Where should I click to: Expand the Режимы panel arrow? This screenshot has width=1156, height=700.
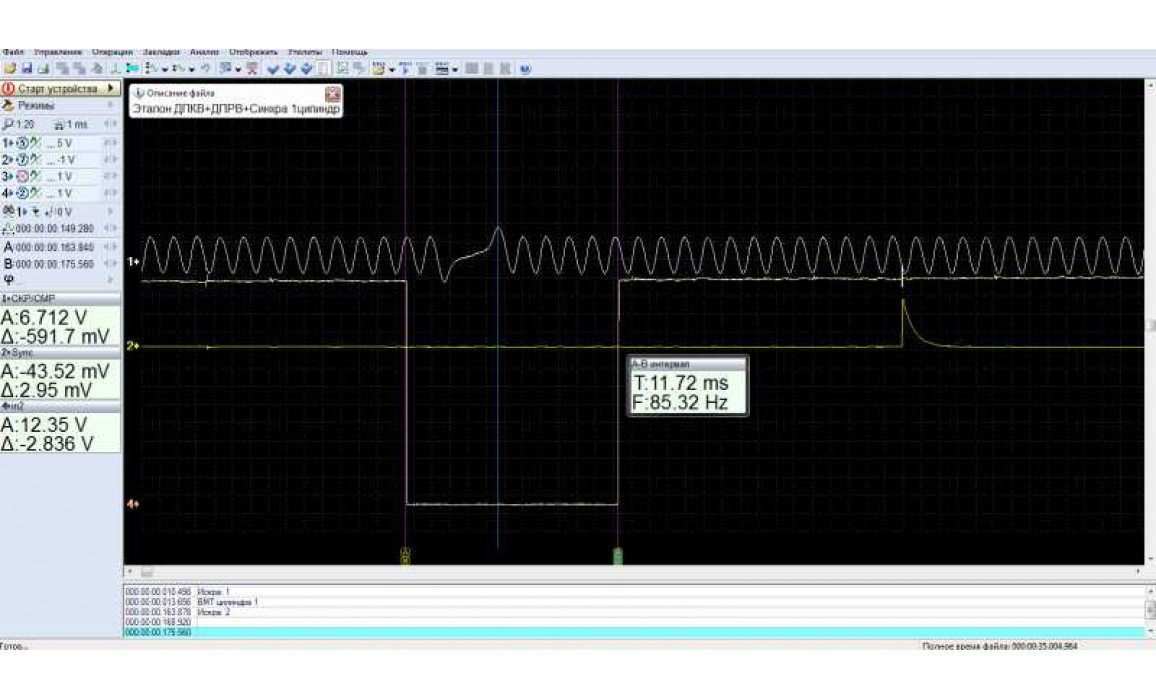[111, 105]
